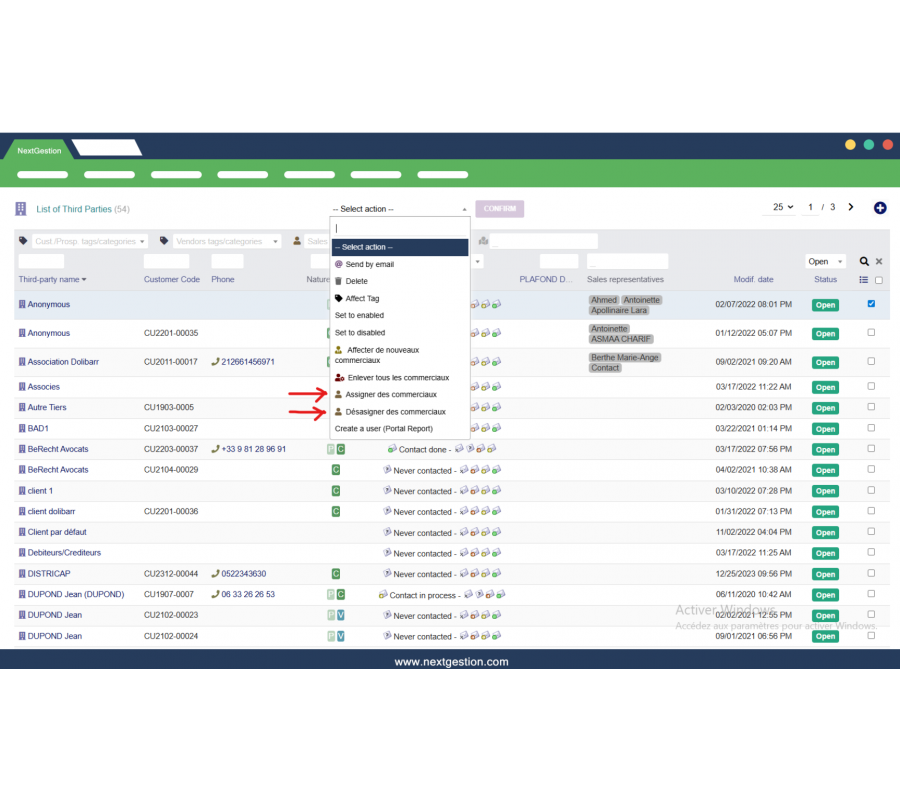Image resolution: width=900 pixels, height=800 pixels.
Task: Open the BeRecht Avocats third-party link
Action: pyautogui.click(x=57, y=449)
